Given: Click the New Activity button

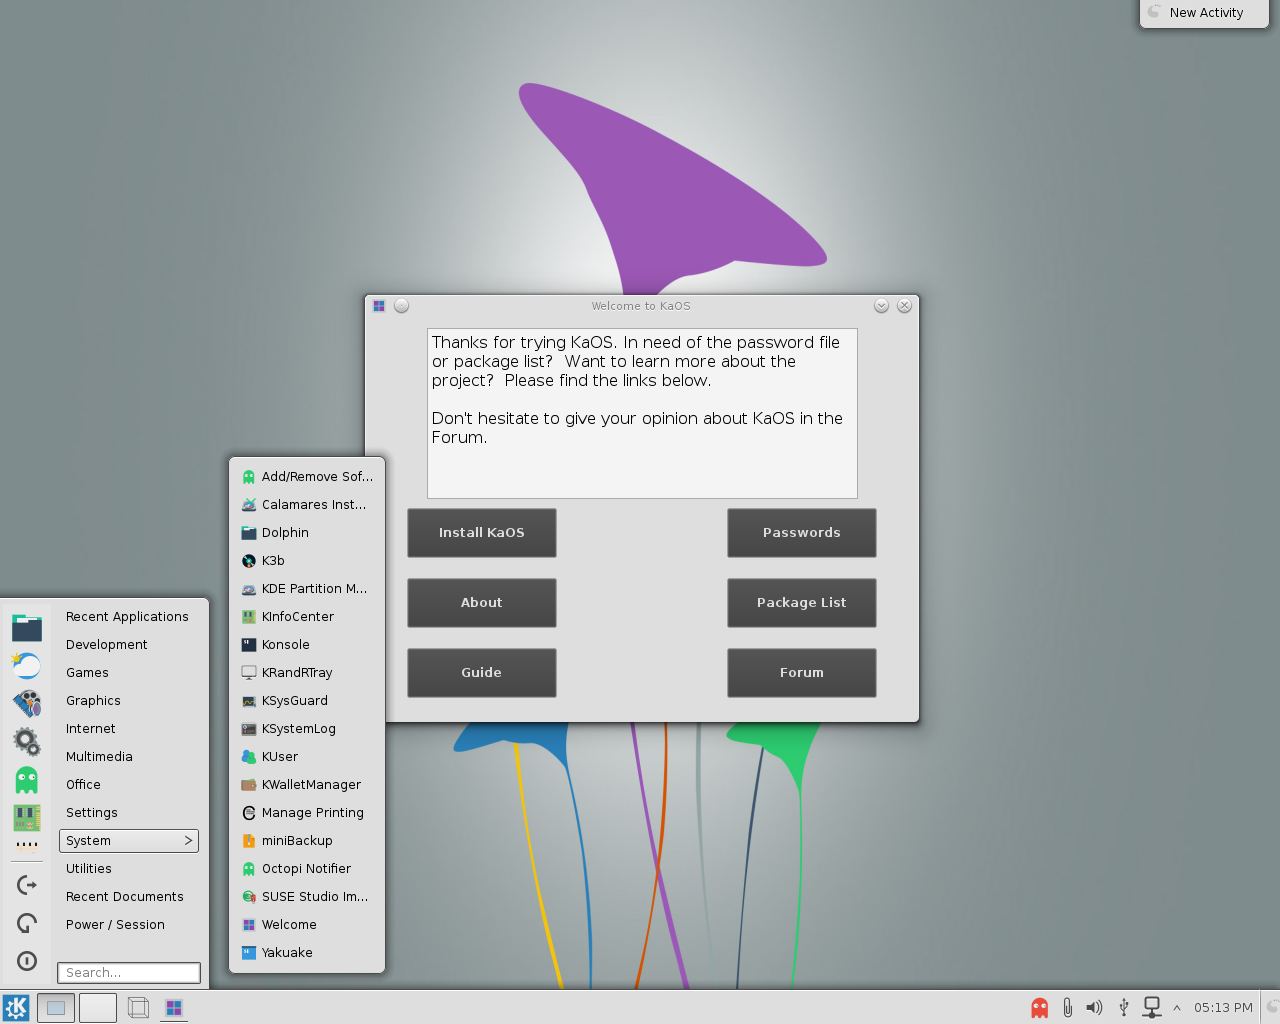Looking at the screenshot, I should point(1204,13).
